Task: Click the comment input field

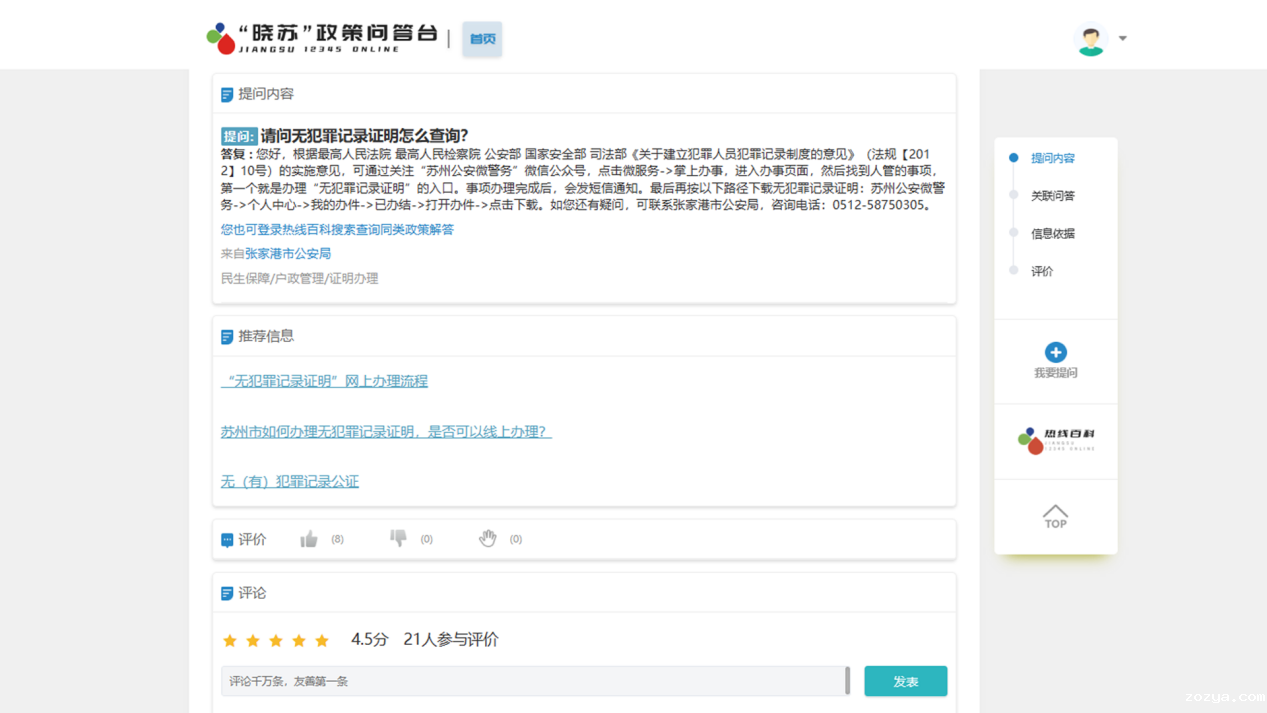Action: pos(533,681)
